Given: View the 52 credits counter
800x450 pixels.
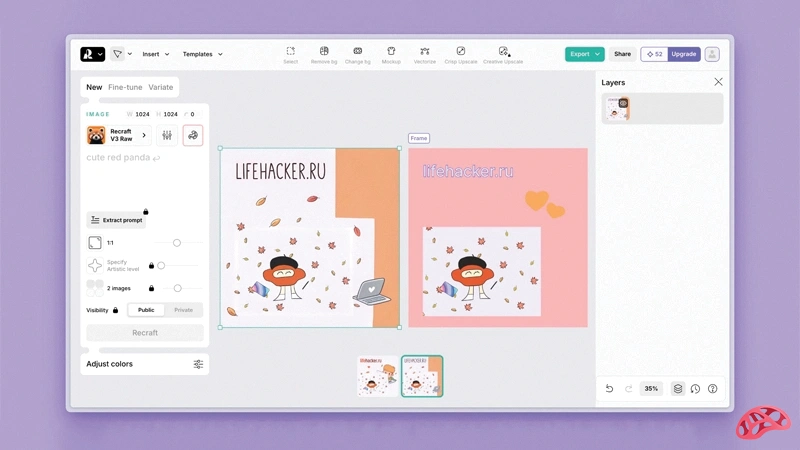Looking at the screenshot, I should pos(655,54).
